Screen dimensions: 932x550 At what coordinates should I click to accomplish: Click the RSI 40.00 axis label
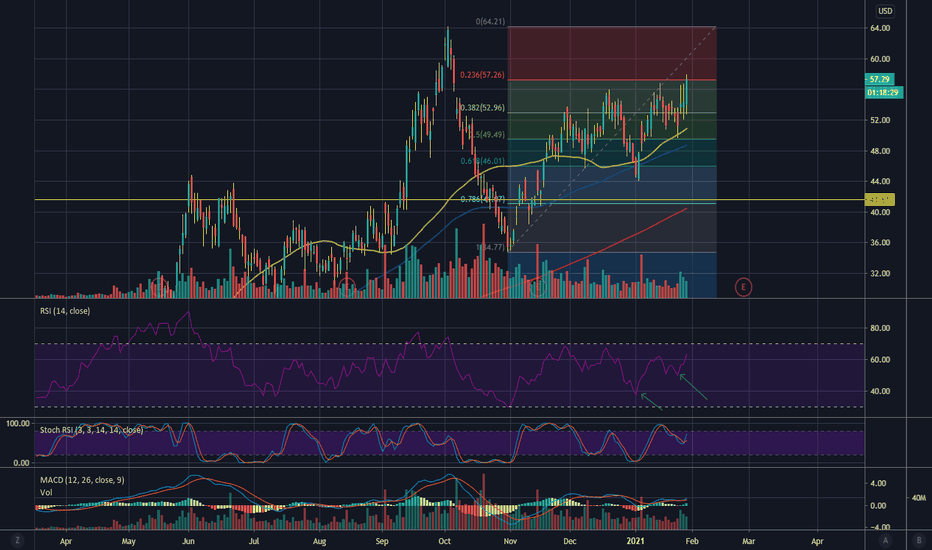point(880,391)
